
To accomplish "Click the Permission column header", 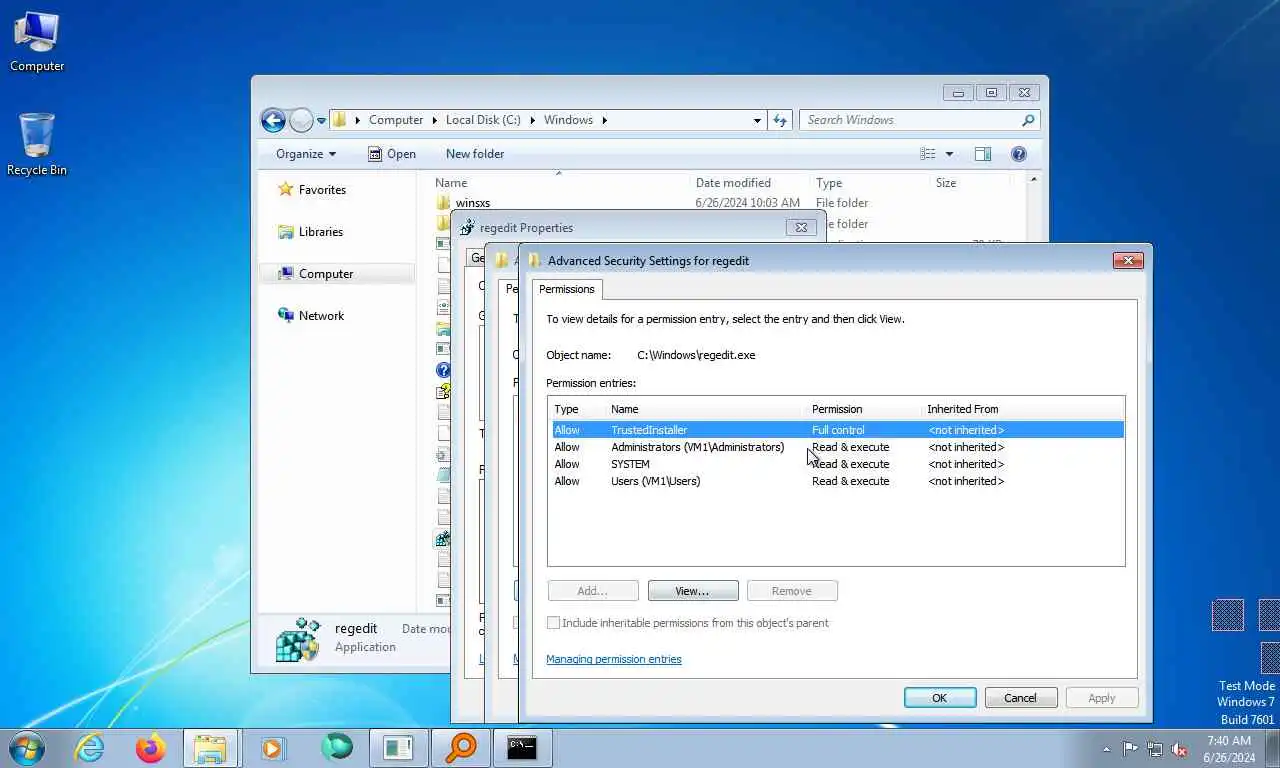I will pos(837,409).
